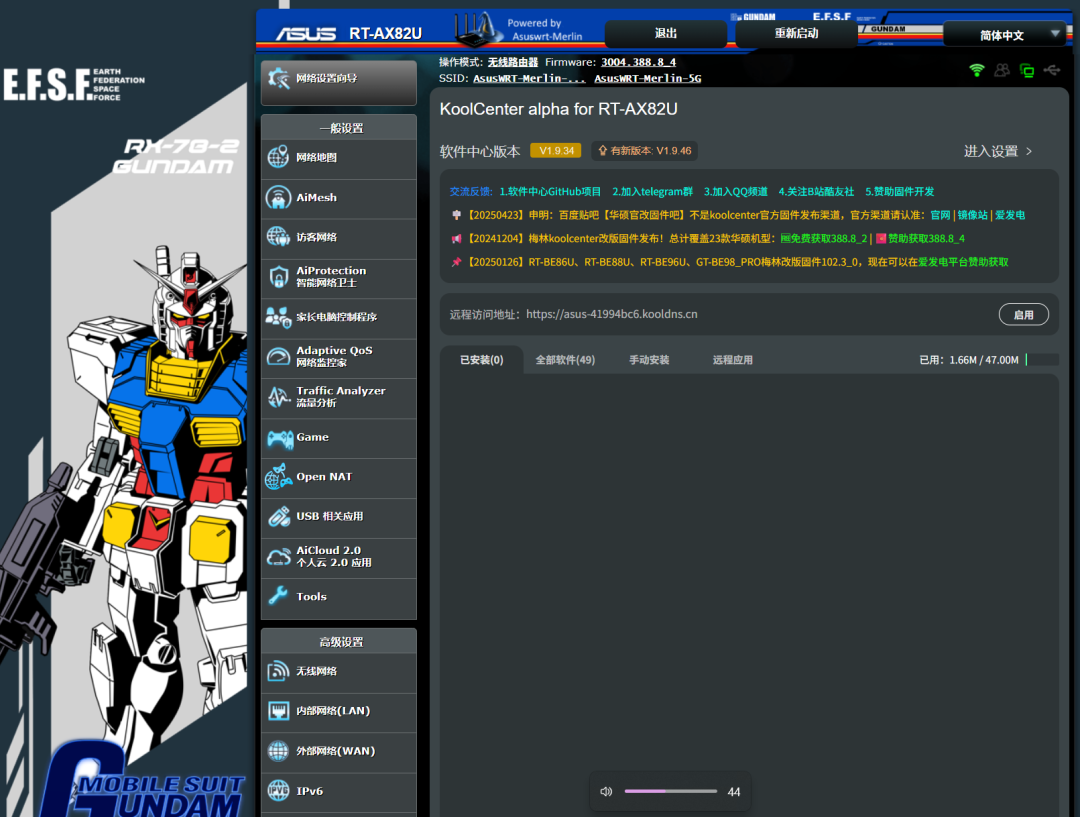Click the 家长电脑控制程序 icon
Viewport: 1080px width, 817px height.
(x=278, y=317)
